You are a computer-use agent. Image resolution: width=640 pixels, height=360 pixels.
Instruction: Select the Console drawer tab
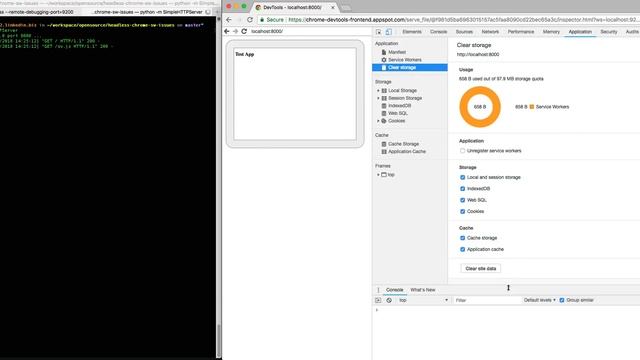(394, 290)
